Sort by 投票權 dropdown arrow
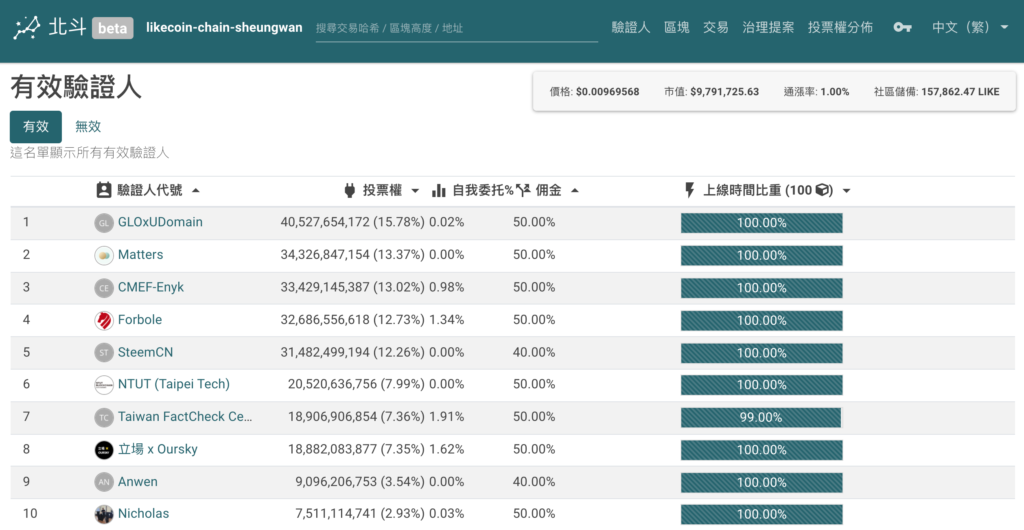The image size is (1024, 530). (x=415, y=191)
